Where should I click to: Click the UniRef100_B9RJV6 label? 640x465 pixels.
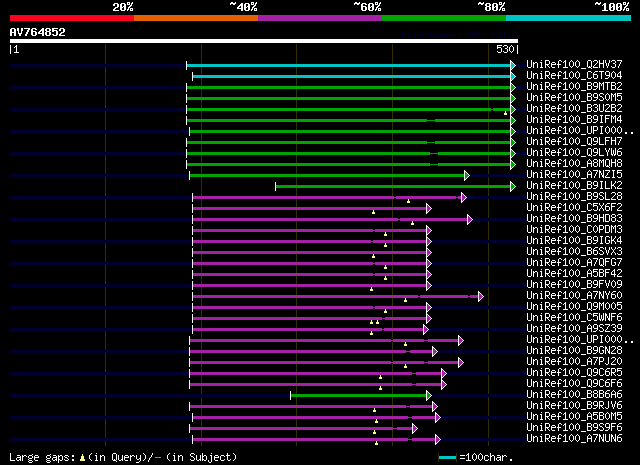(574, 406)
